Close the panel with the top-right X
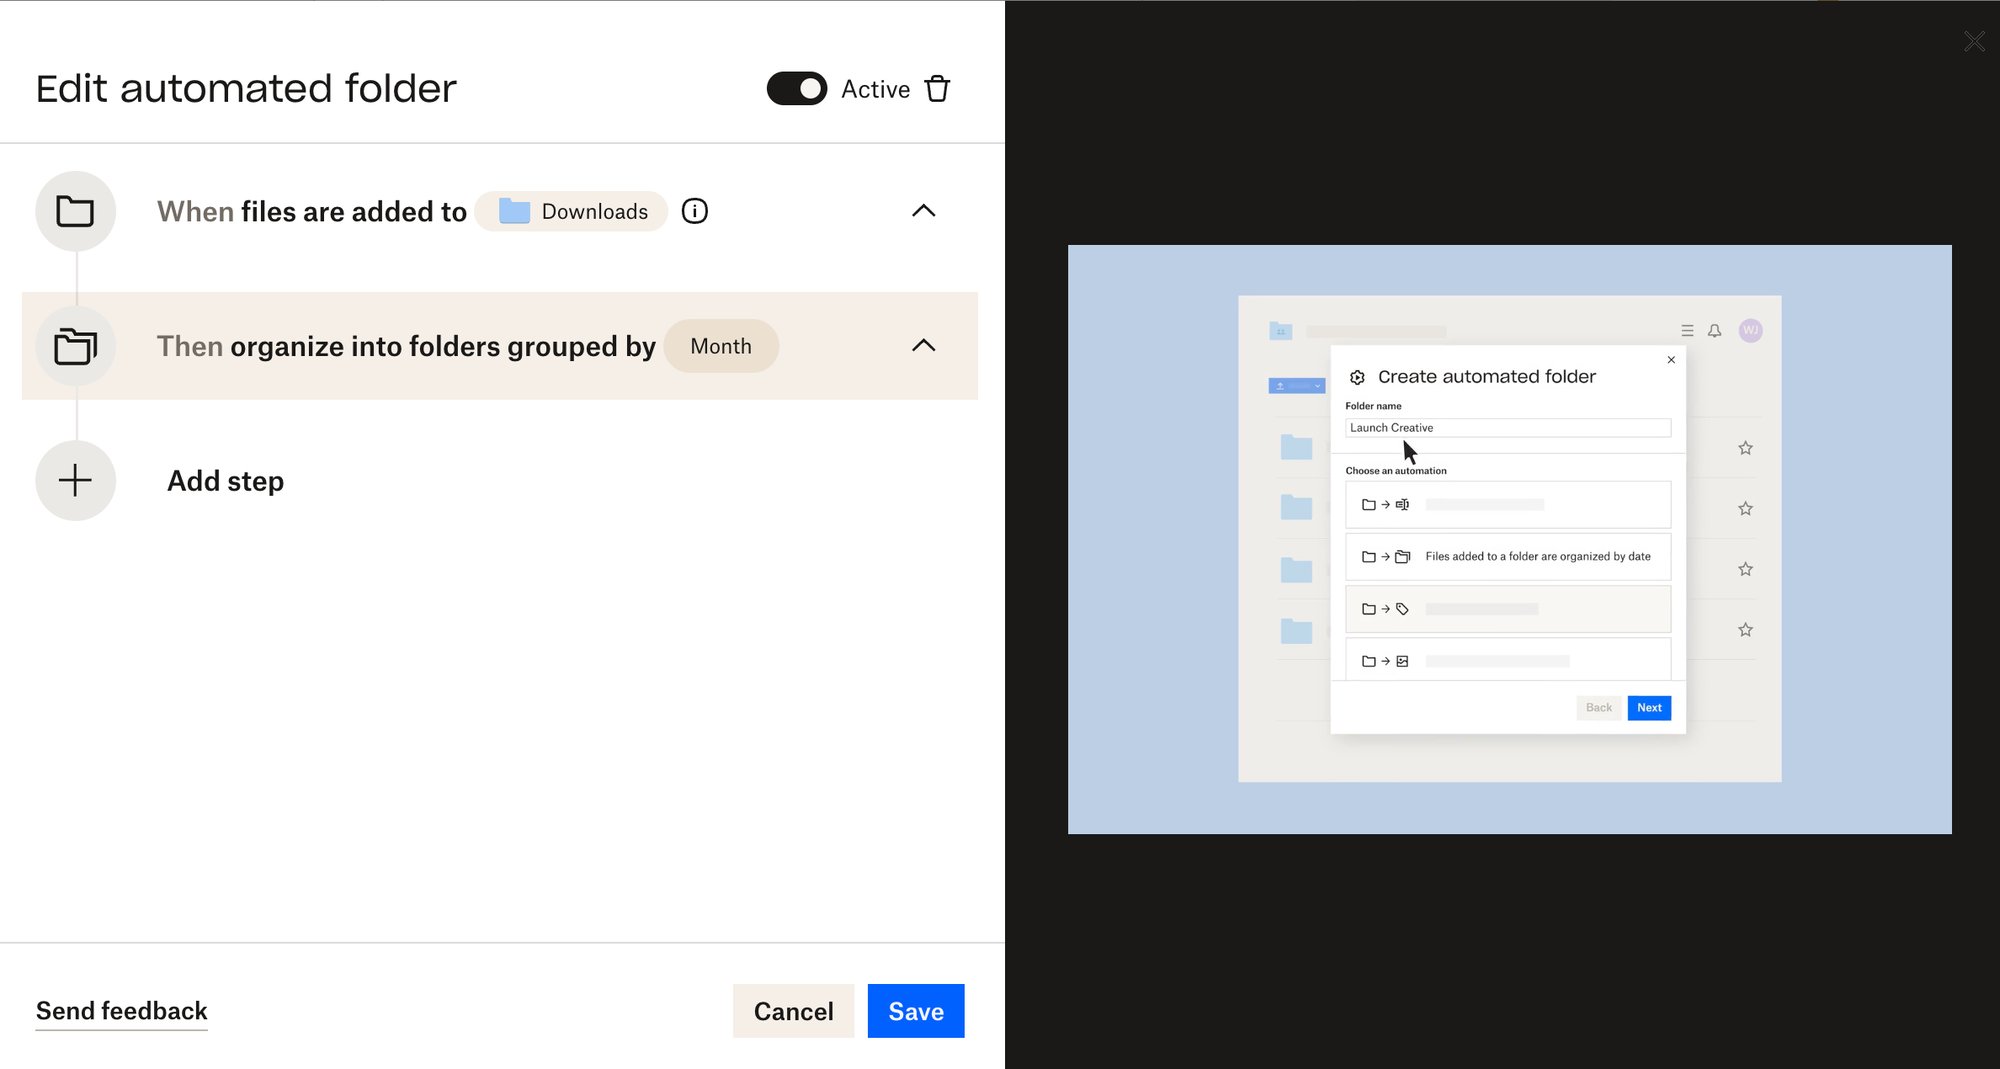The image size is (2000, 1069). tap(1974, 41)
